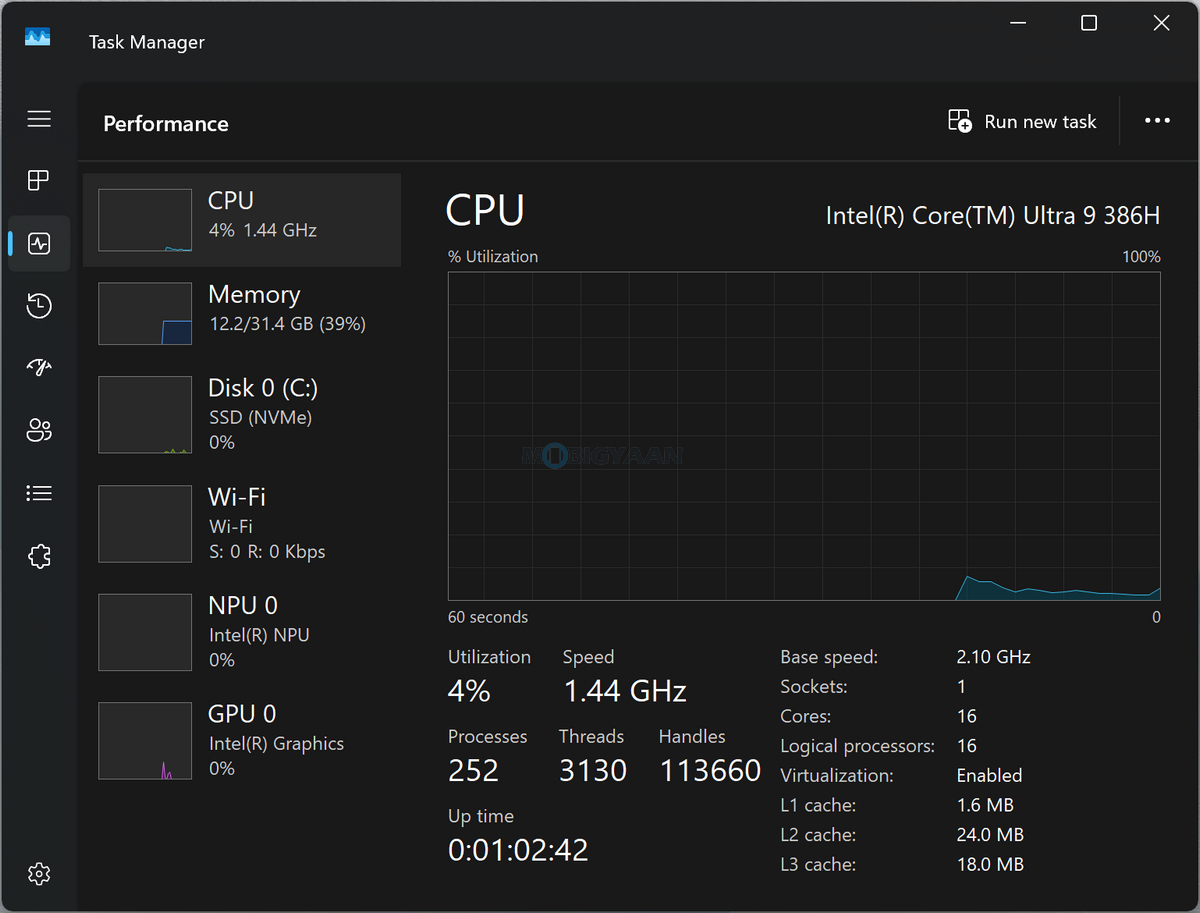Select the Memory performance item
Image resolution: width=1200 pixels, height=913 pixels.
(x=242, y=313)
